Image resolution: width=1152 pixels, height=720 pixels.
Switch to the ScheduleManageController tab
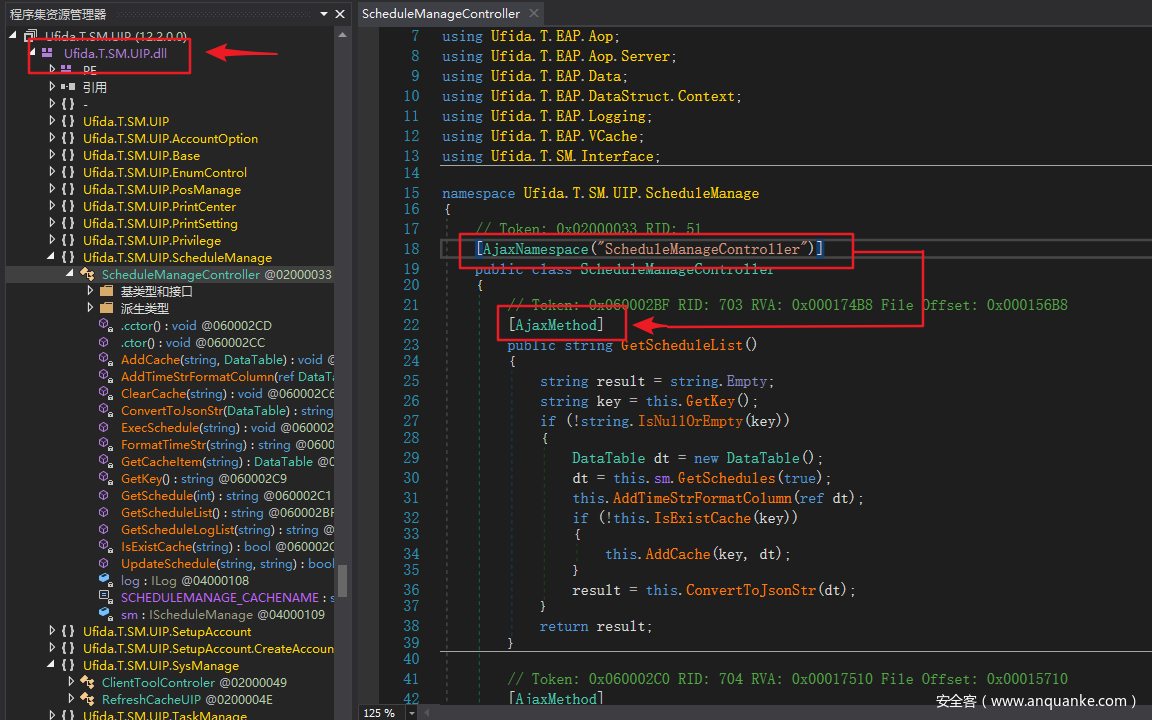[440, 14]
